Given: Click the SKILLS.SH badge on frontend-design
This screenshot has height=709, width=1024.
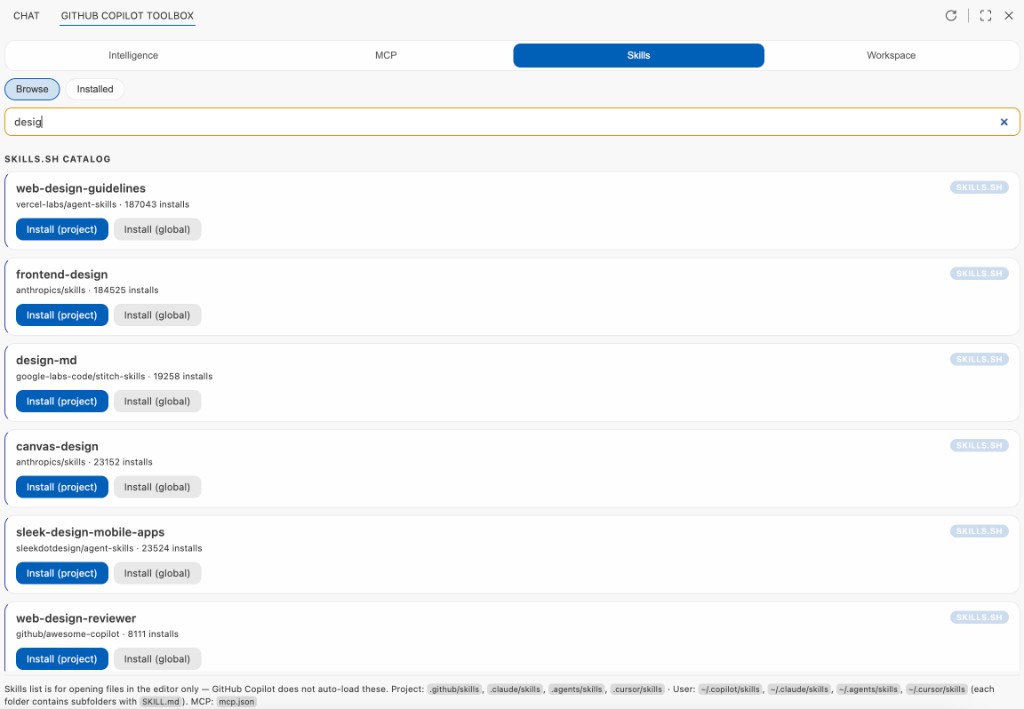Looking at the screenshot, I should (x=979, y=274).
